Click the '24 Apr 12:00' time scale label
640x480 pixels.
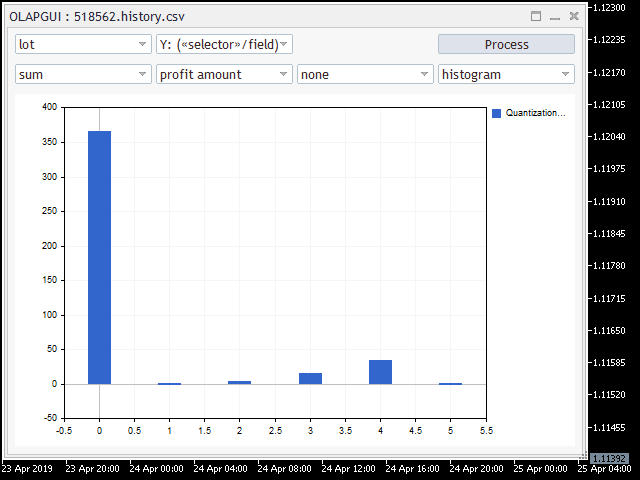coord(348,469)
